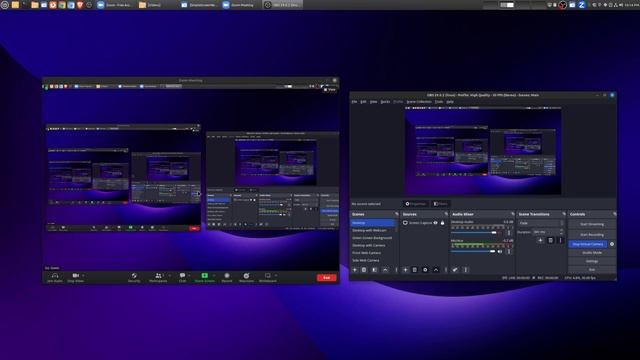
Task: Mute the Mic/Aux audio channel
Action: coord(500,251)
